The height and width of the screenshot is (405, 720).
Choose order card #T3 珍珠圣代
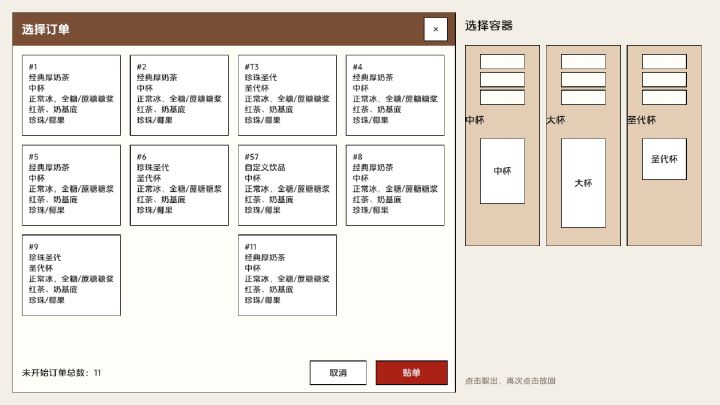coord(287,95)
